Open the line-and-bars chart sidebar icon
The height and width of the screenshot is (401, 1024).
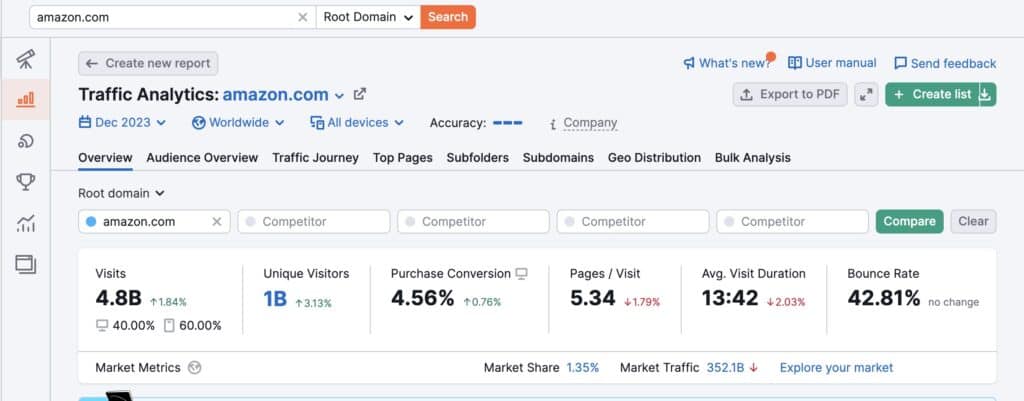25,224
